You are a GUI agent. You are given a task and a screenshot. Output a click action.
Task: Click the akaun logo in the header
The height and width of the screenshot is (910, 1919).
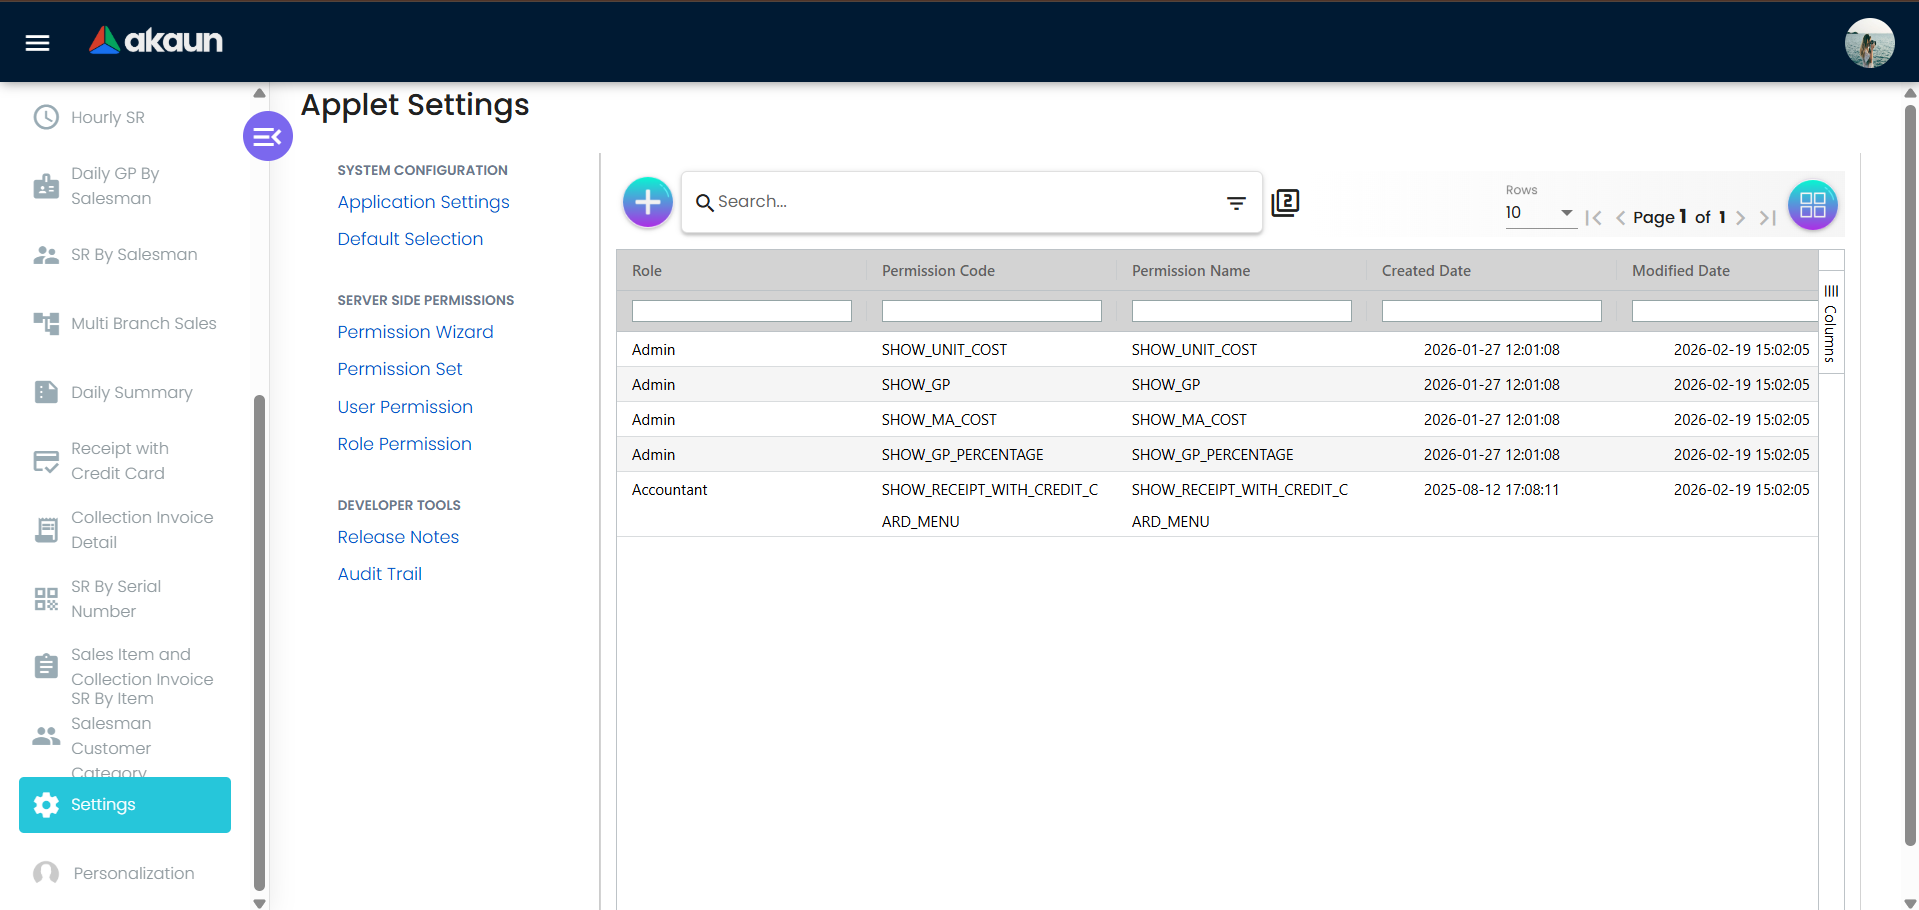click(x=155, y=40)
